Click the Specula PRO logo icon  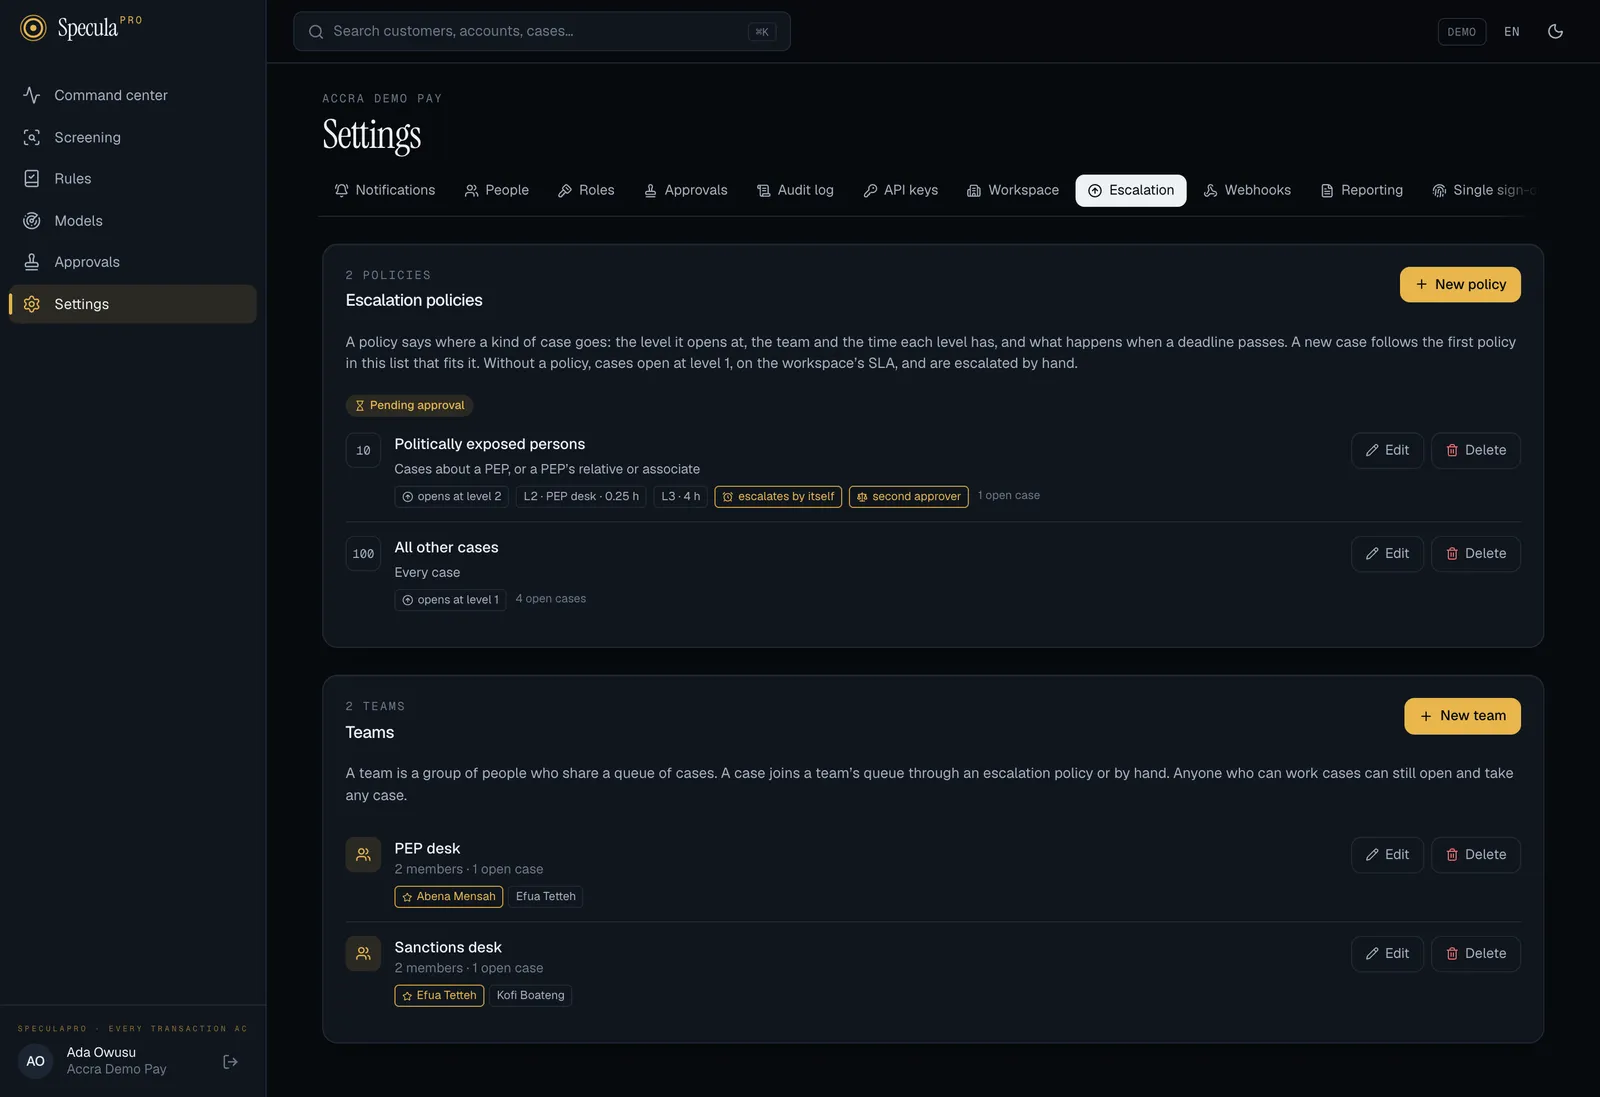(33, 28)
